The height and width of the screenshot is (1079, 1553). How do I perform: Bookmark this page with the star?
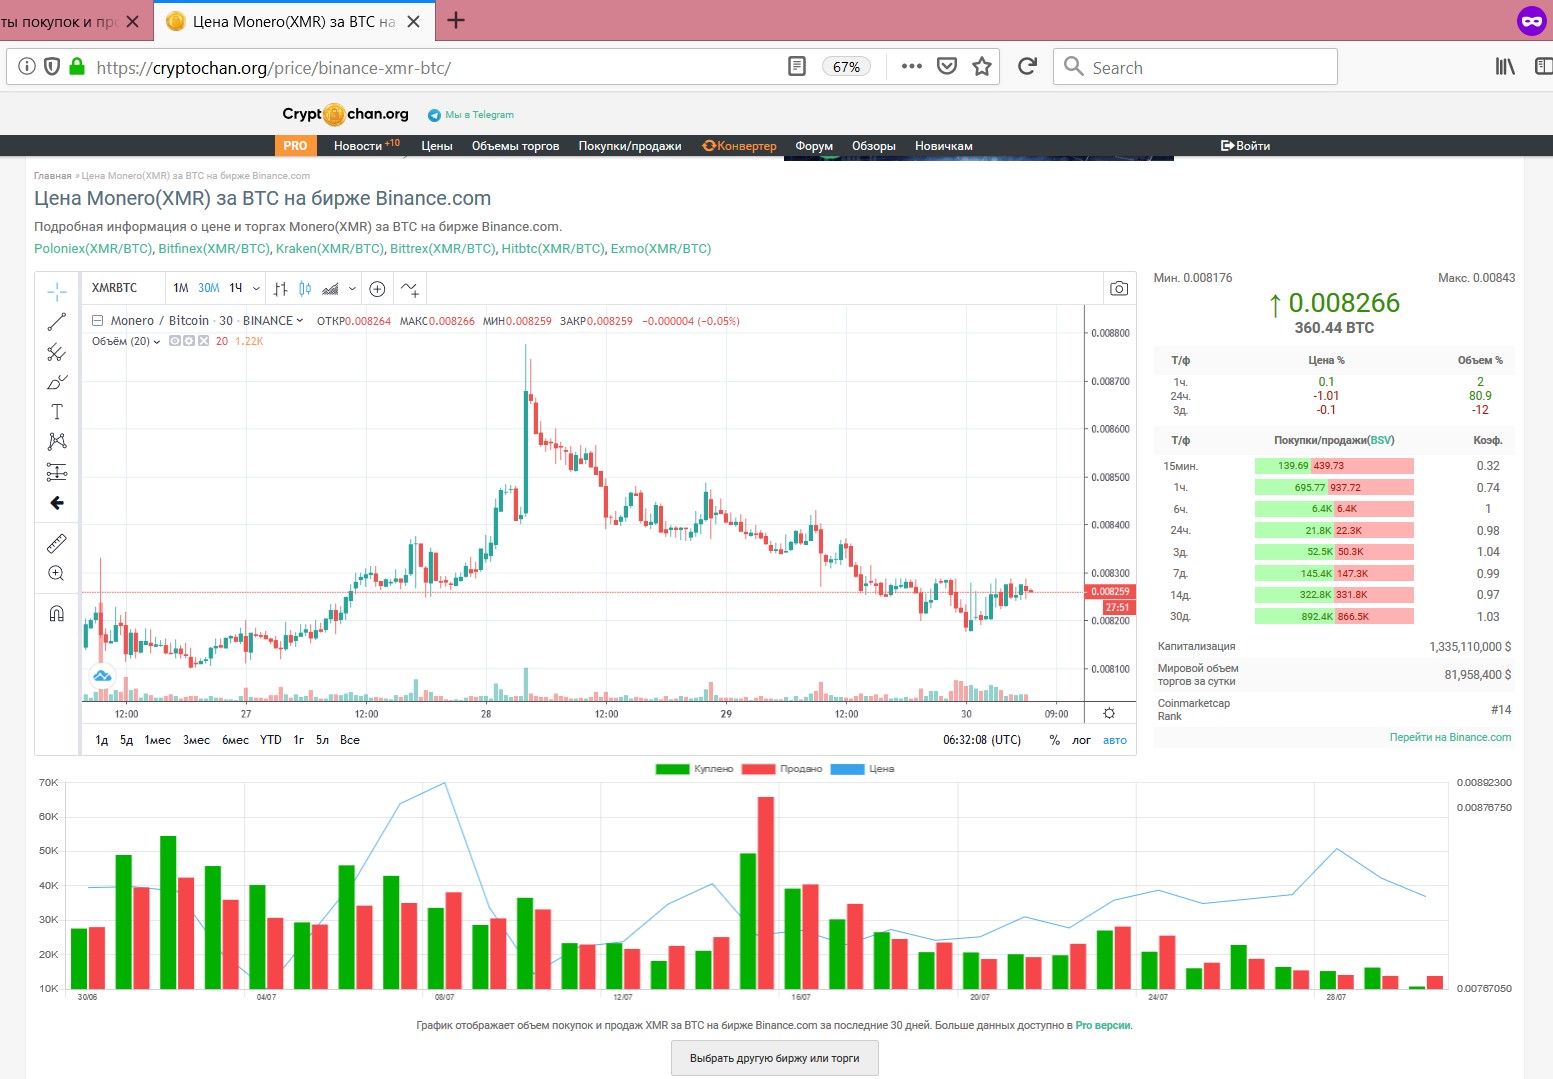(982, 67)
